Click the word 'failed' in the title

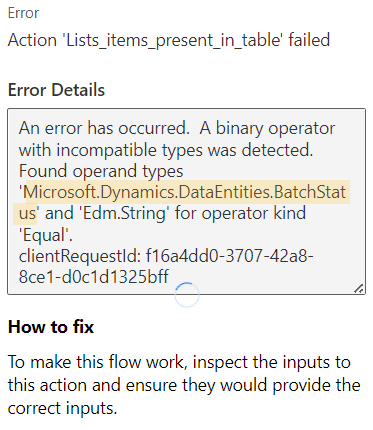coord(309,40)
